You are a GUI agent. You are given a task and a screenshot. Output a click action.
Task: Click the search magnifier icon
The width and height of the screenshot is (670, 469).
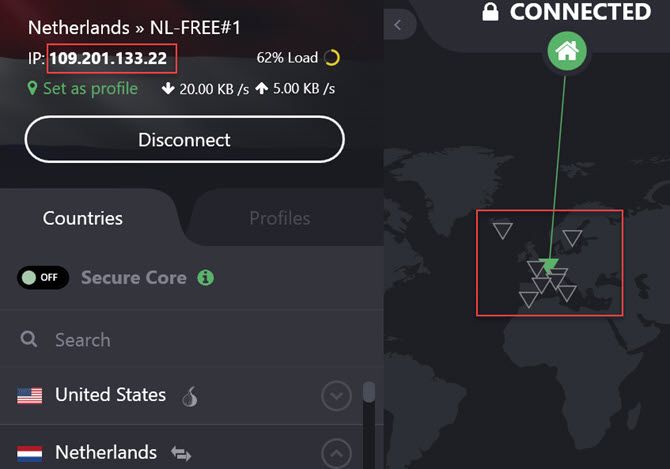pyautogui.click(x=29, y=339)
